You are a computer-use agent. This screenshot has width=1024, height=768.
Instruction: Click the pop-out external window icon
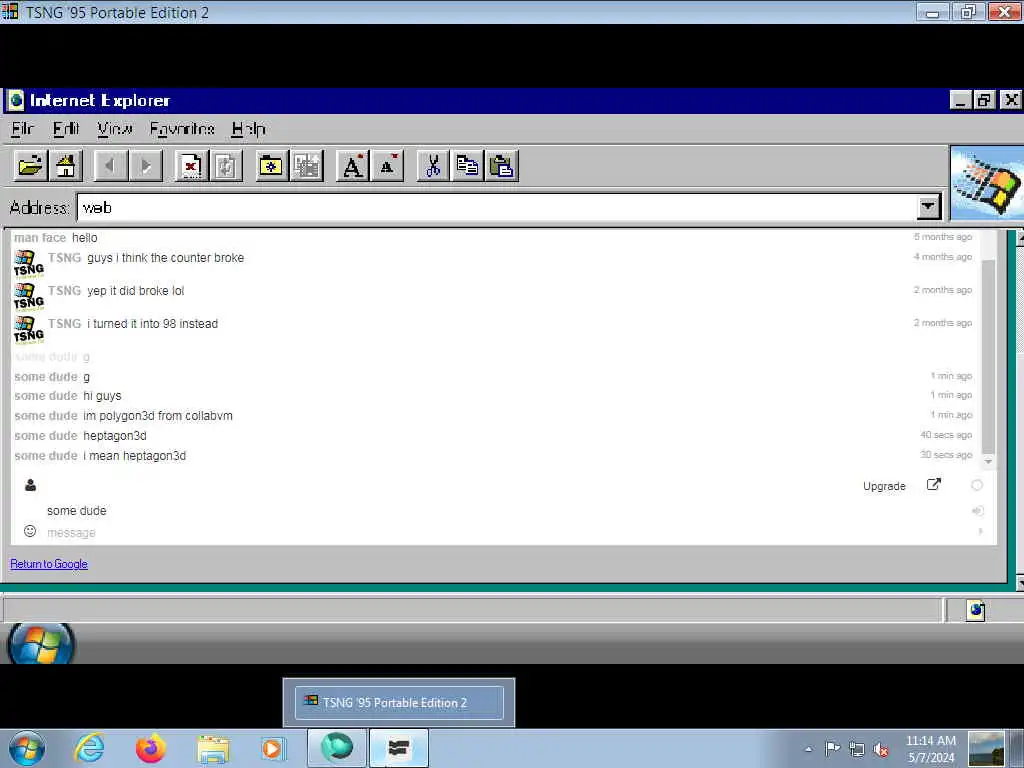(934, 485)
